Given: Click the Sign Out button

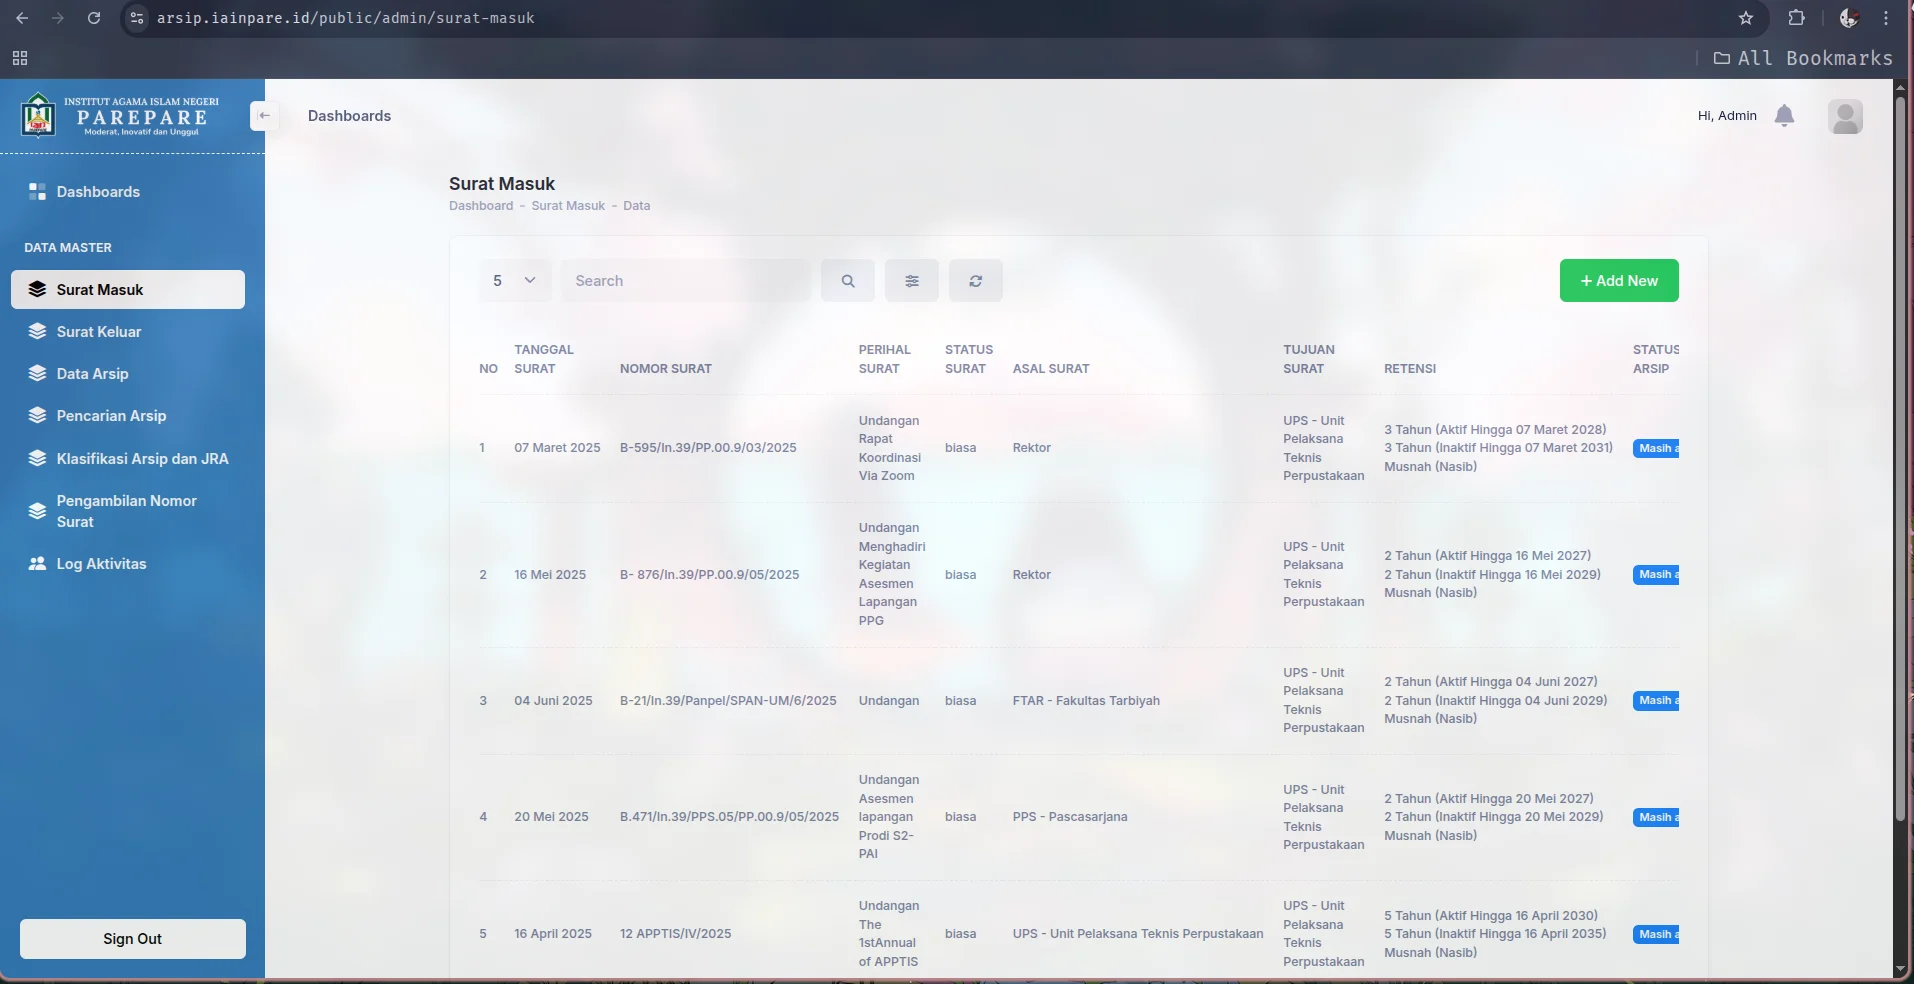Looking at the screenshot, I should [x=131, y=938].
